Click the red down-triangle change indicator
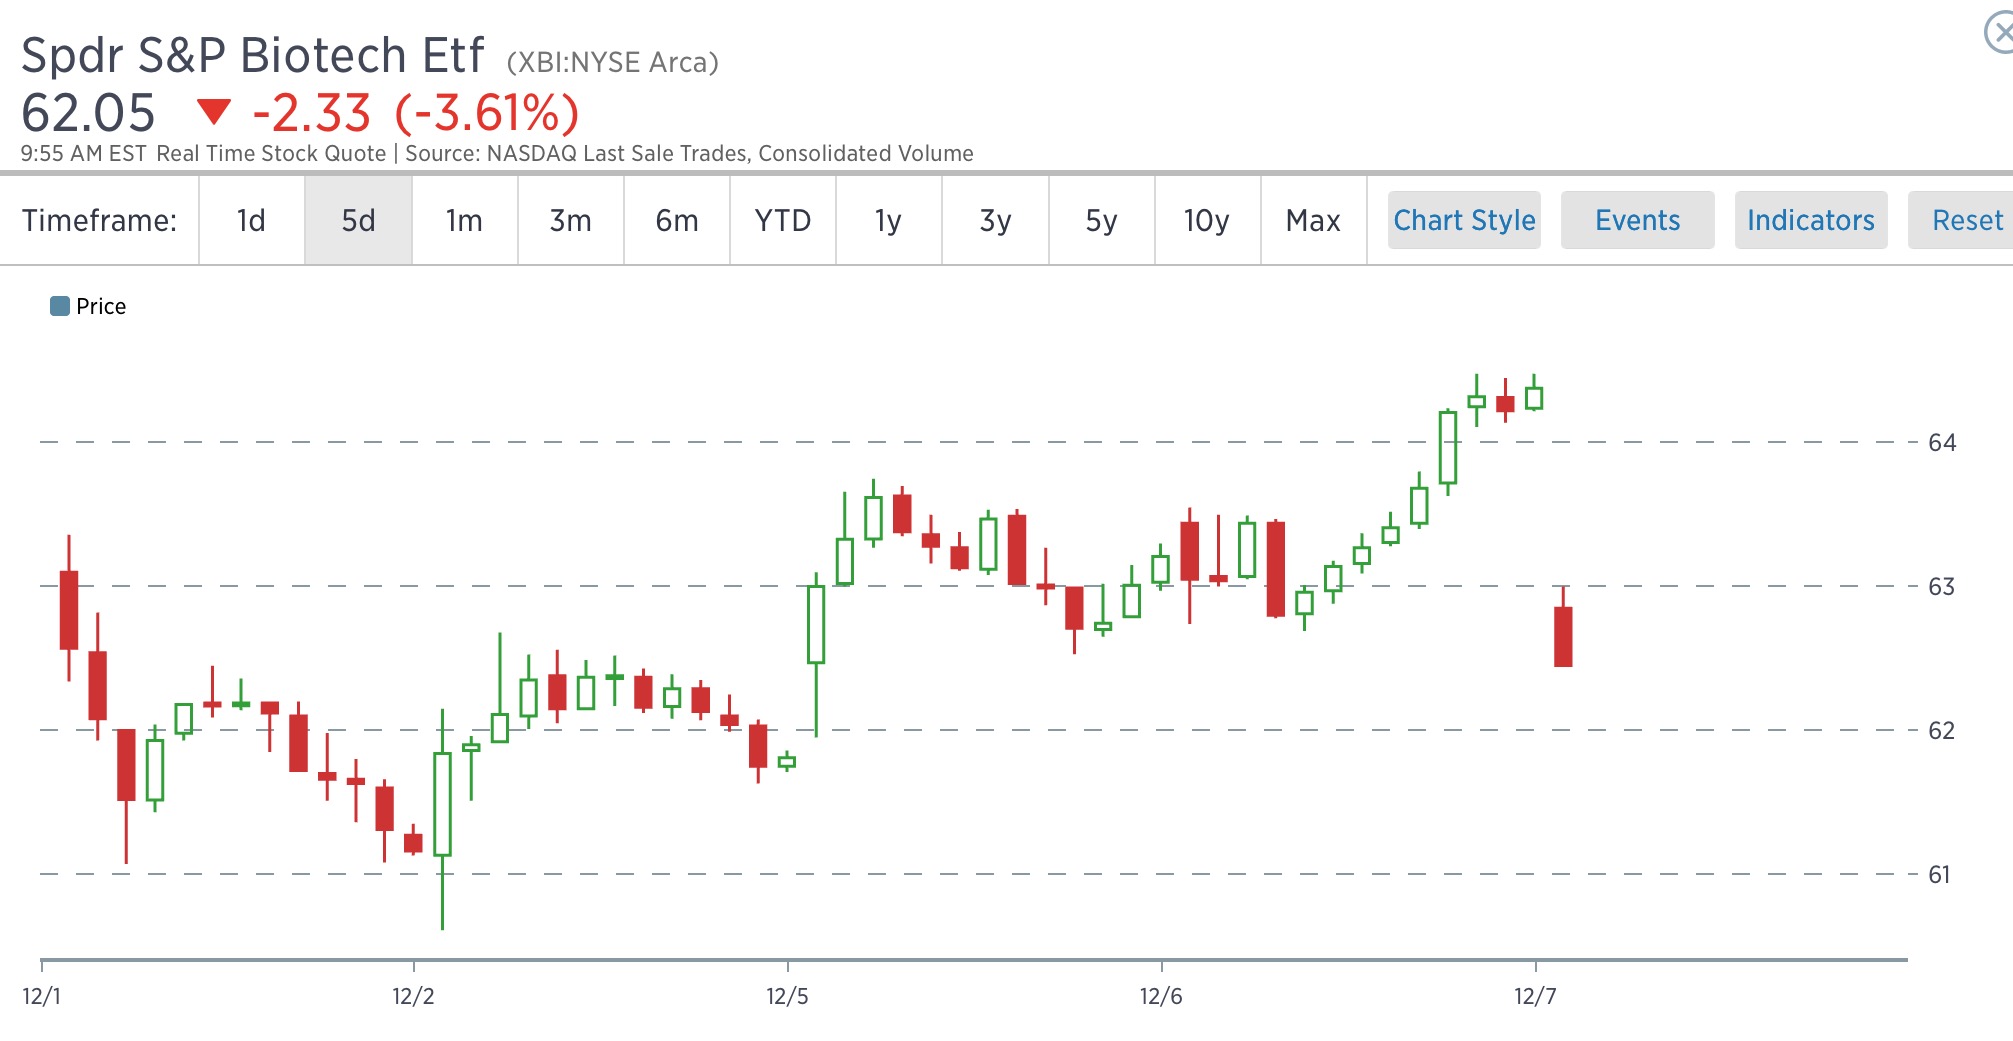Image resolution: width=2013 pixels, height=1041 pixels. point(214,111)
